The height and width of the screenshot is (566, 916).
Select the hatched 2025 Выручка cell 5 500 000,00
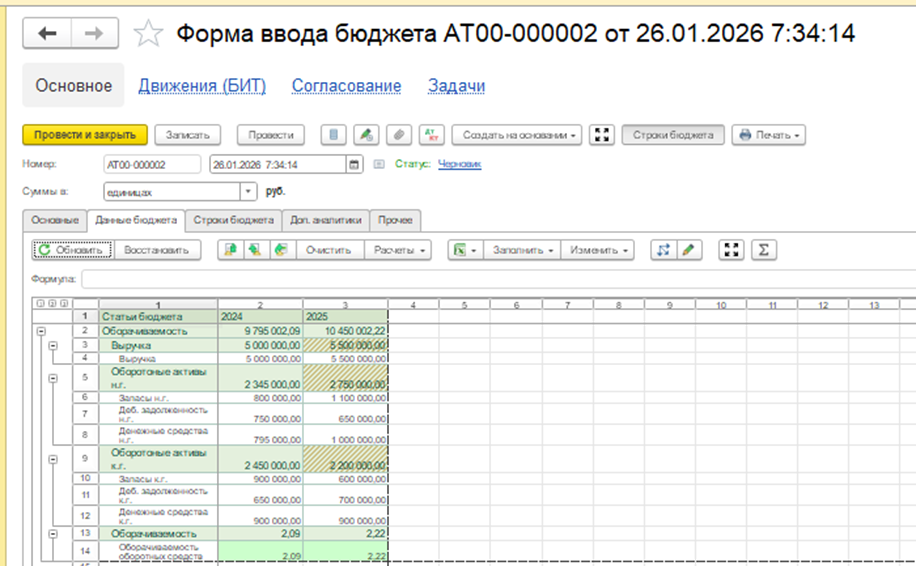[345, 344]
